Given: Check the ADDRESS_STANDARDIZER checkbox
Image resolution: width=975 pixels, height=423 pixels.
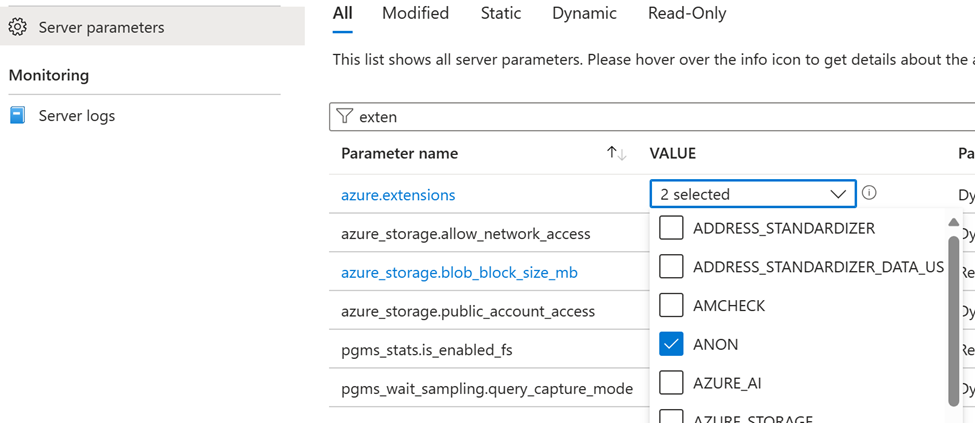Looking at the screenshot, I should [672, 228].
